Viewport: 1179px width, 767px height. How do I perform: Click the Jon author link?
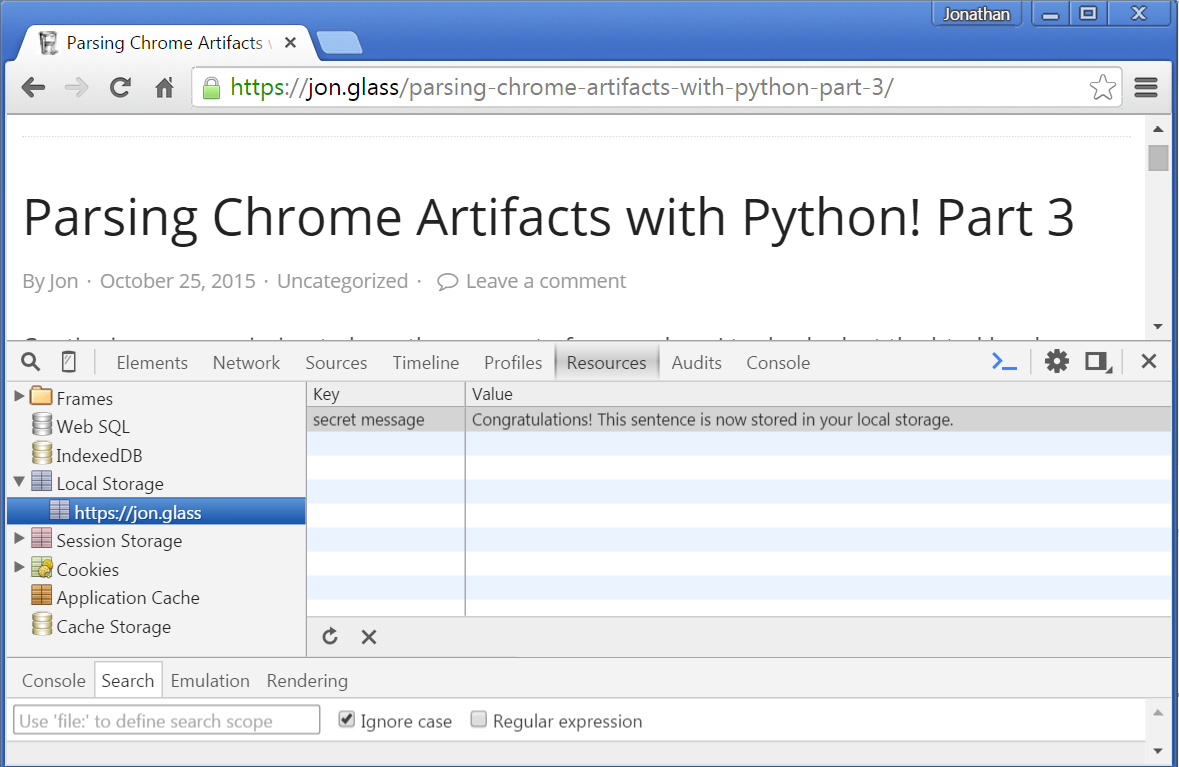coord(63,281)
